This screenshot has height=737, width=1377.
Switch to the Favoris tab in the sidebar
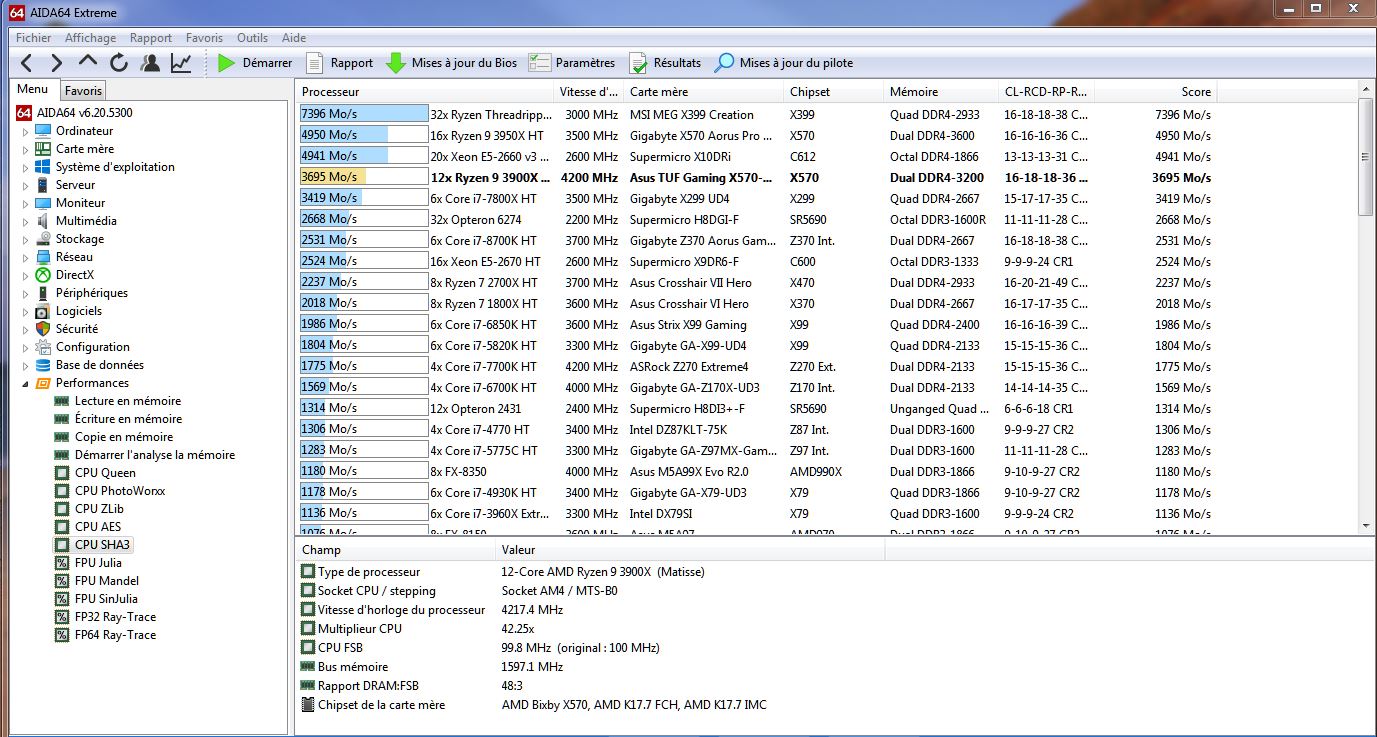click(x=84, y=91)
